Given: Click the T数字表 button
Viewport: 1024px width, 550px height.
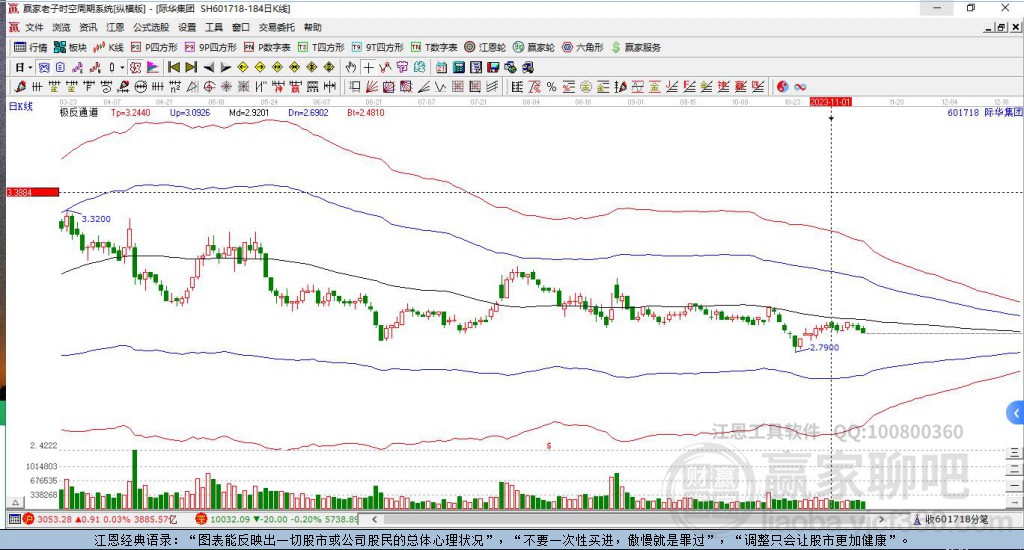Looking at the screenshot, I should [x=434, y=47].
